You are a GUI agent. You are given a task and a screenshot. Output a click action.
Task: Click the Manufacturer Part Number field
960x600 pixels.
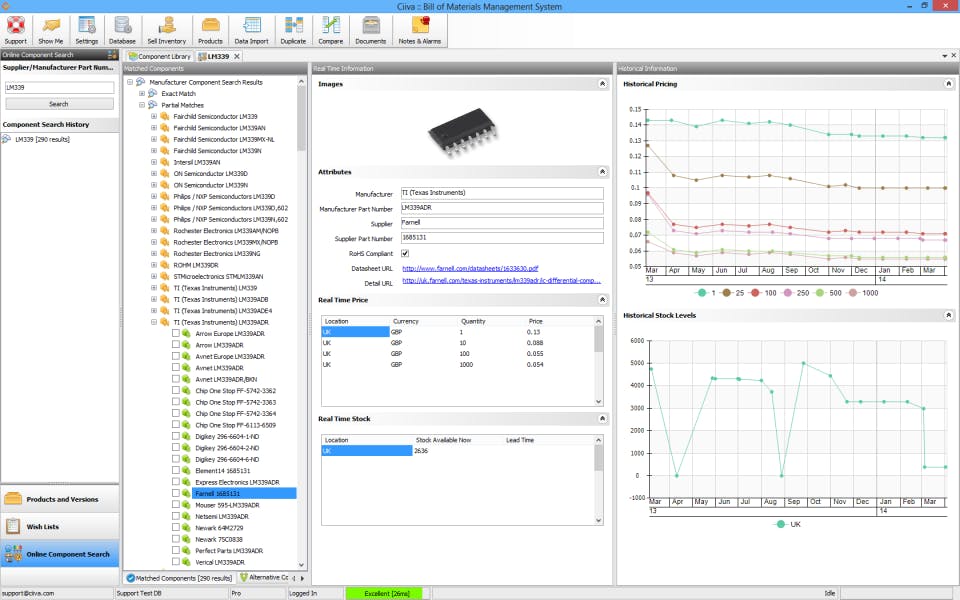pyautogui.click(x=502, y=208)
